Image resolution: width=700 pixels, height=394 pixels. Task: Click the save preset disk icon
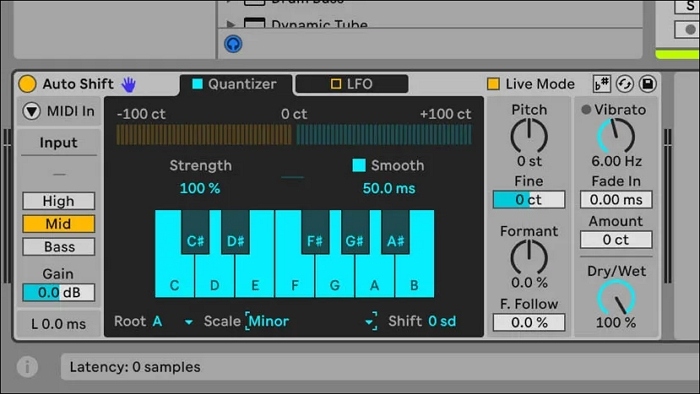(x=647, y=84)
